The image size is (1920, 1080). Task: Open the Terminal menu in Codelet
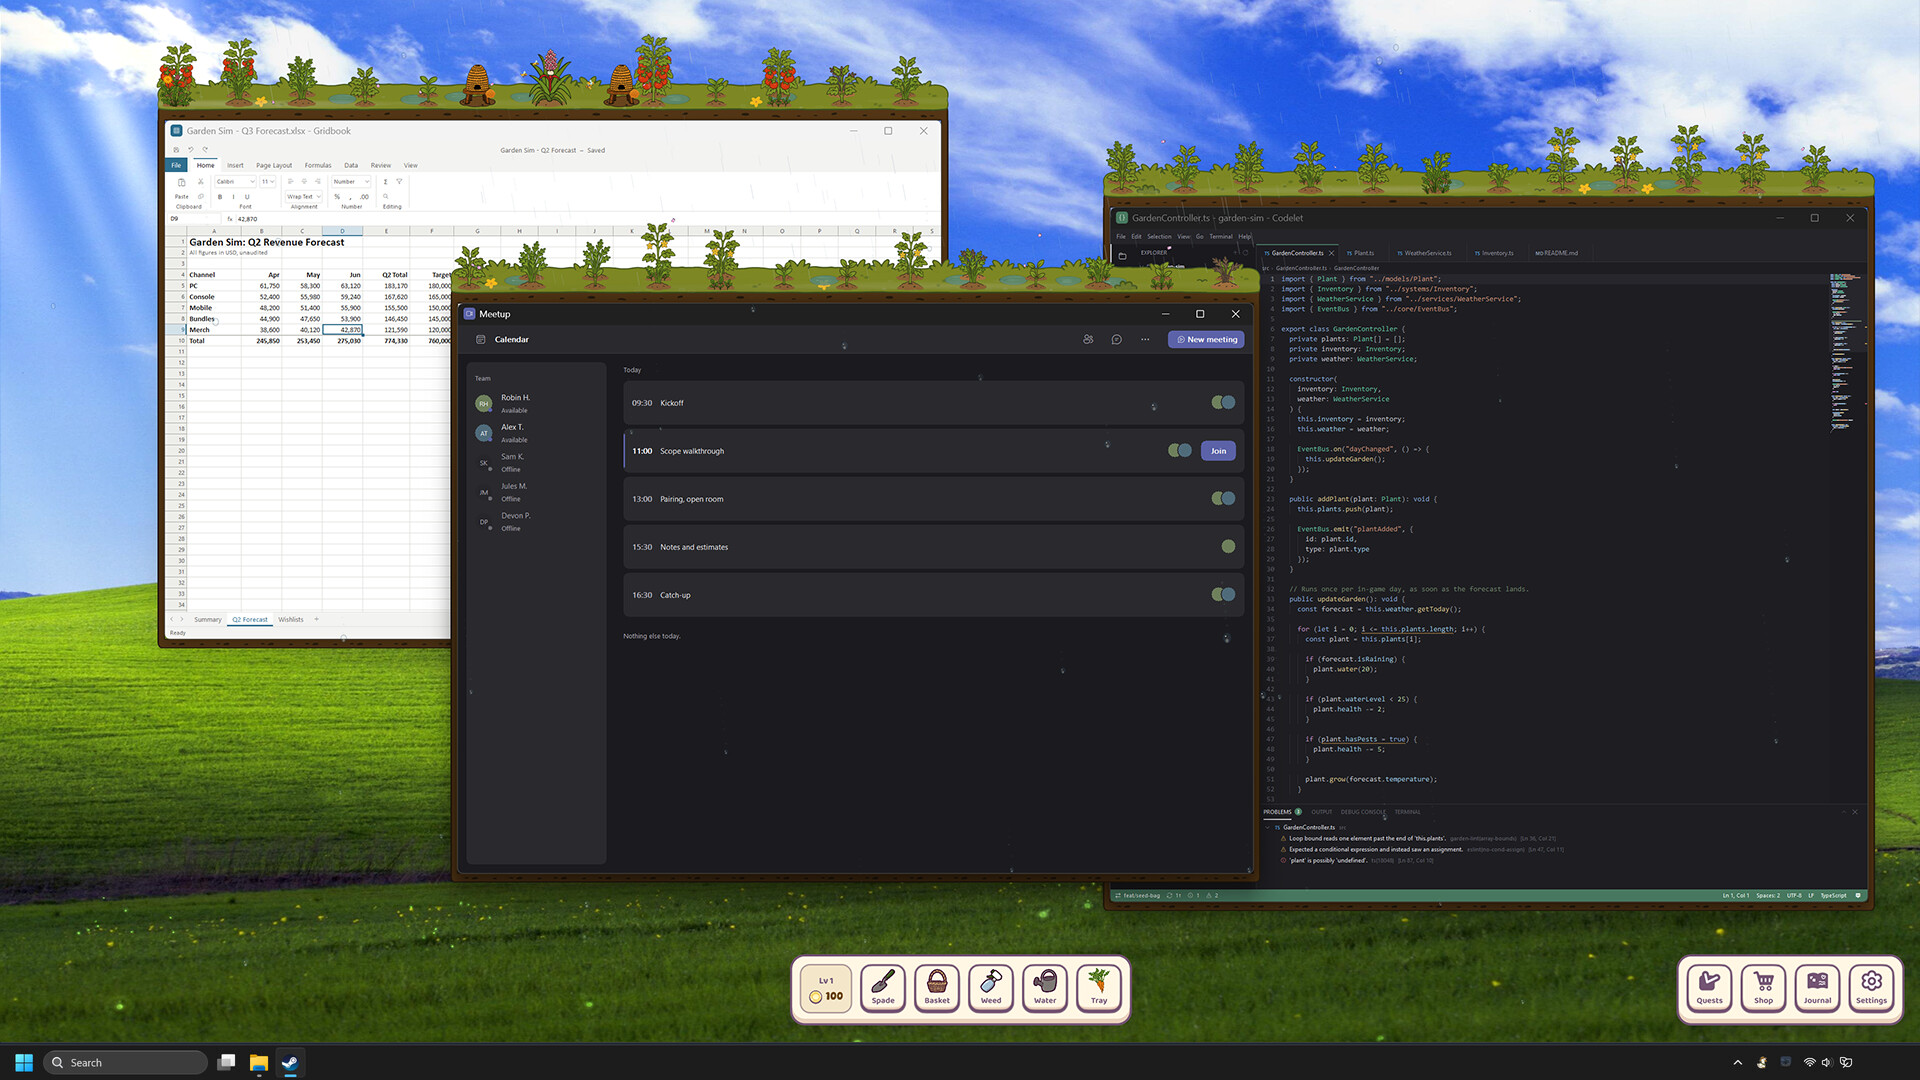tap(1221, 237)
